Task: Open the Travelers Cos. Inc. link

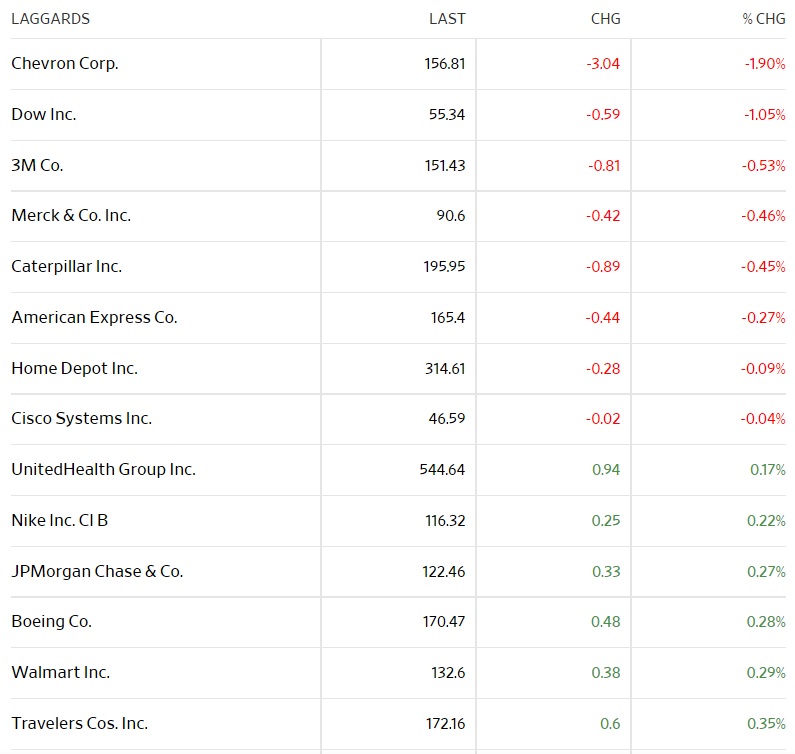Action: [x=80, y=724]
